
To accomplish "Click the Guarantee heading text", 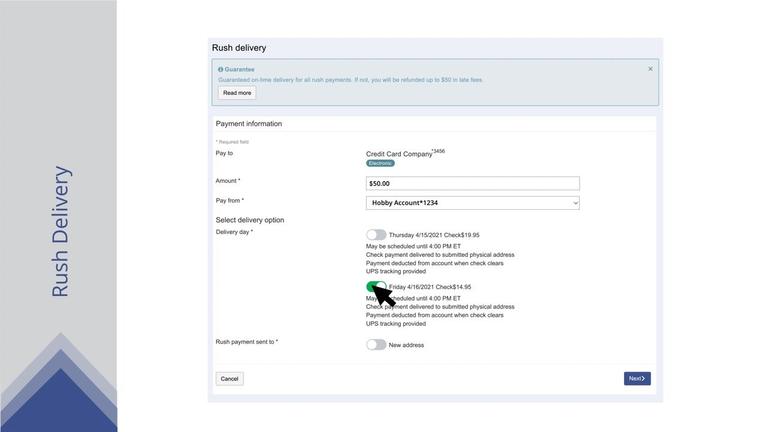I will click(239, 70).
